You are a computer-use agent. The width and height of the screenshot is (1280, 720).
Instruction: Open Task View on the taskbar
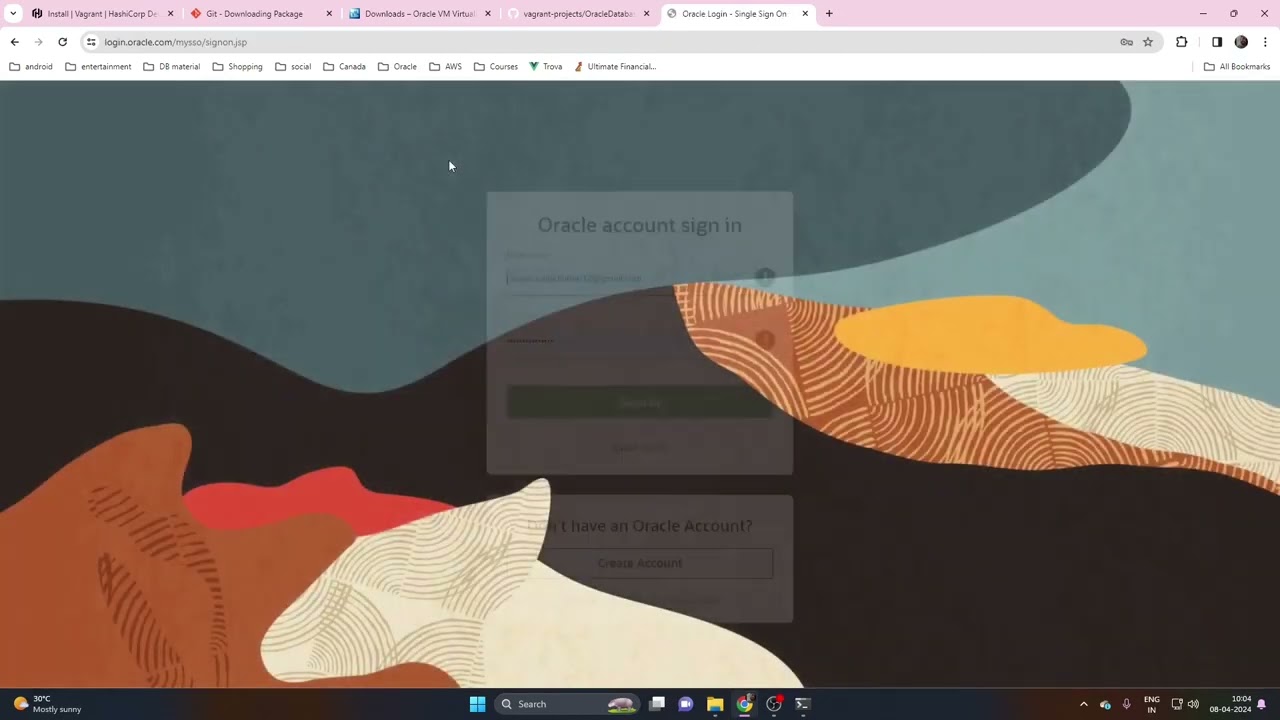click(x=657, y=704)
